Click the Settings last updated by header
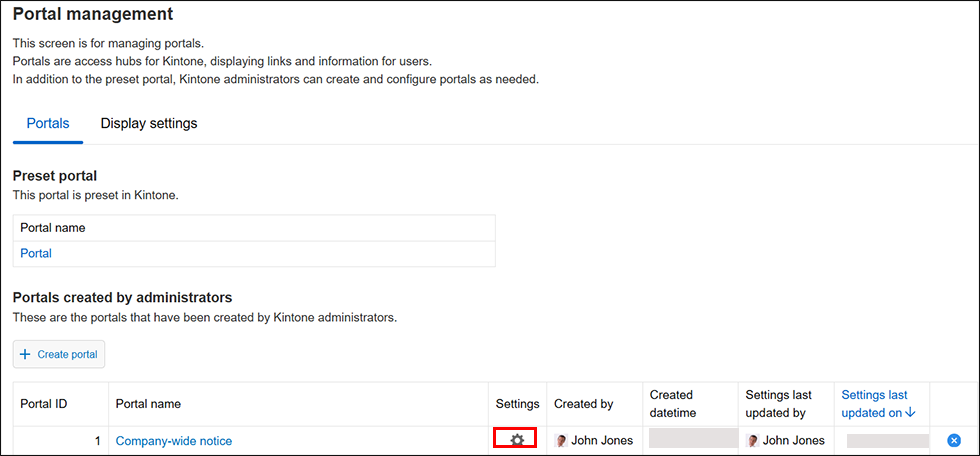Viewport: 980px width, 456px height. [x=779, y=404]
